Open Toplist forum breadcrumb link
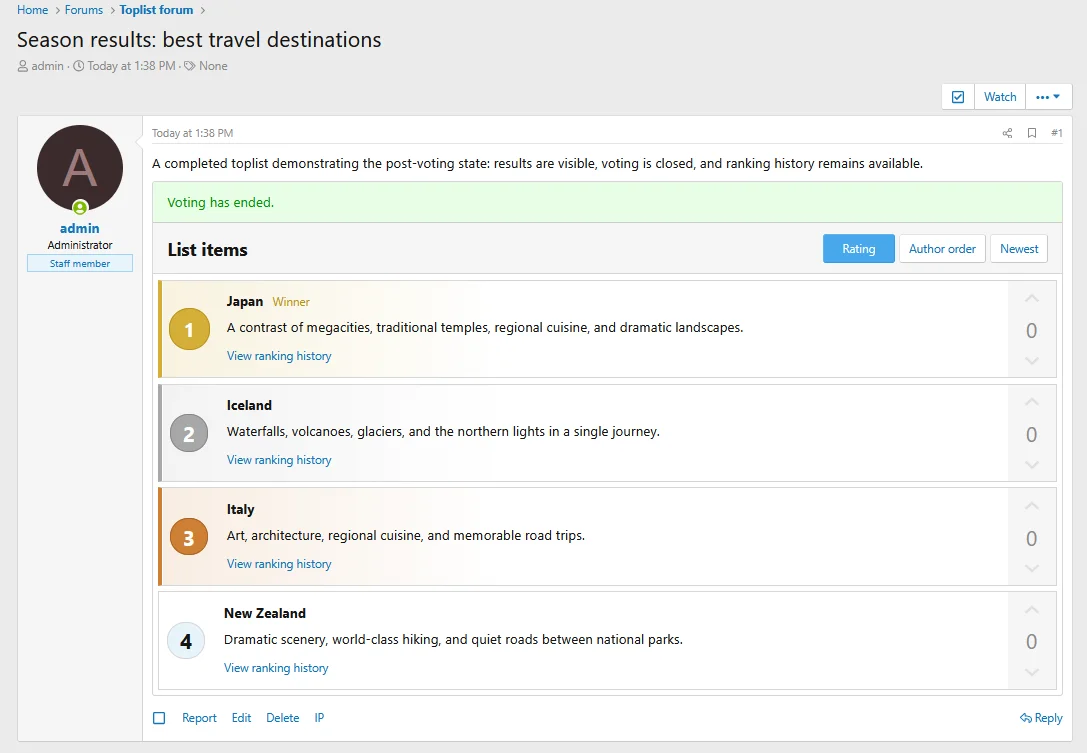This screenshot has width=1087, height=753. click(156, 10)
